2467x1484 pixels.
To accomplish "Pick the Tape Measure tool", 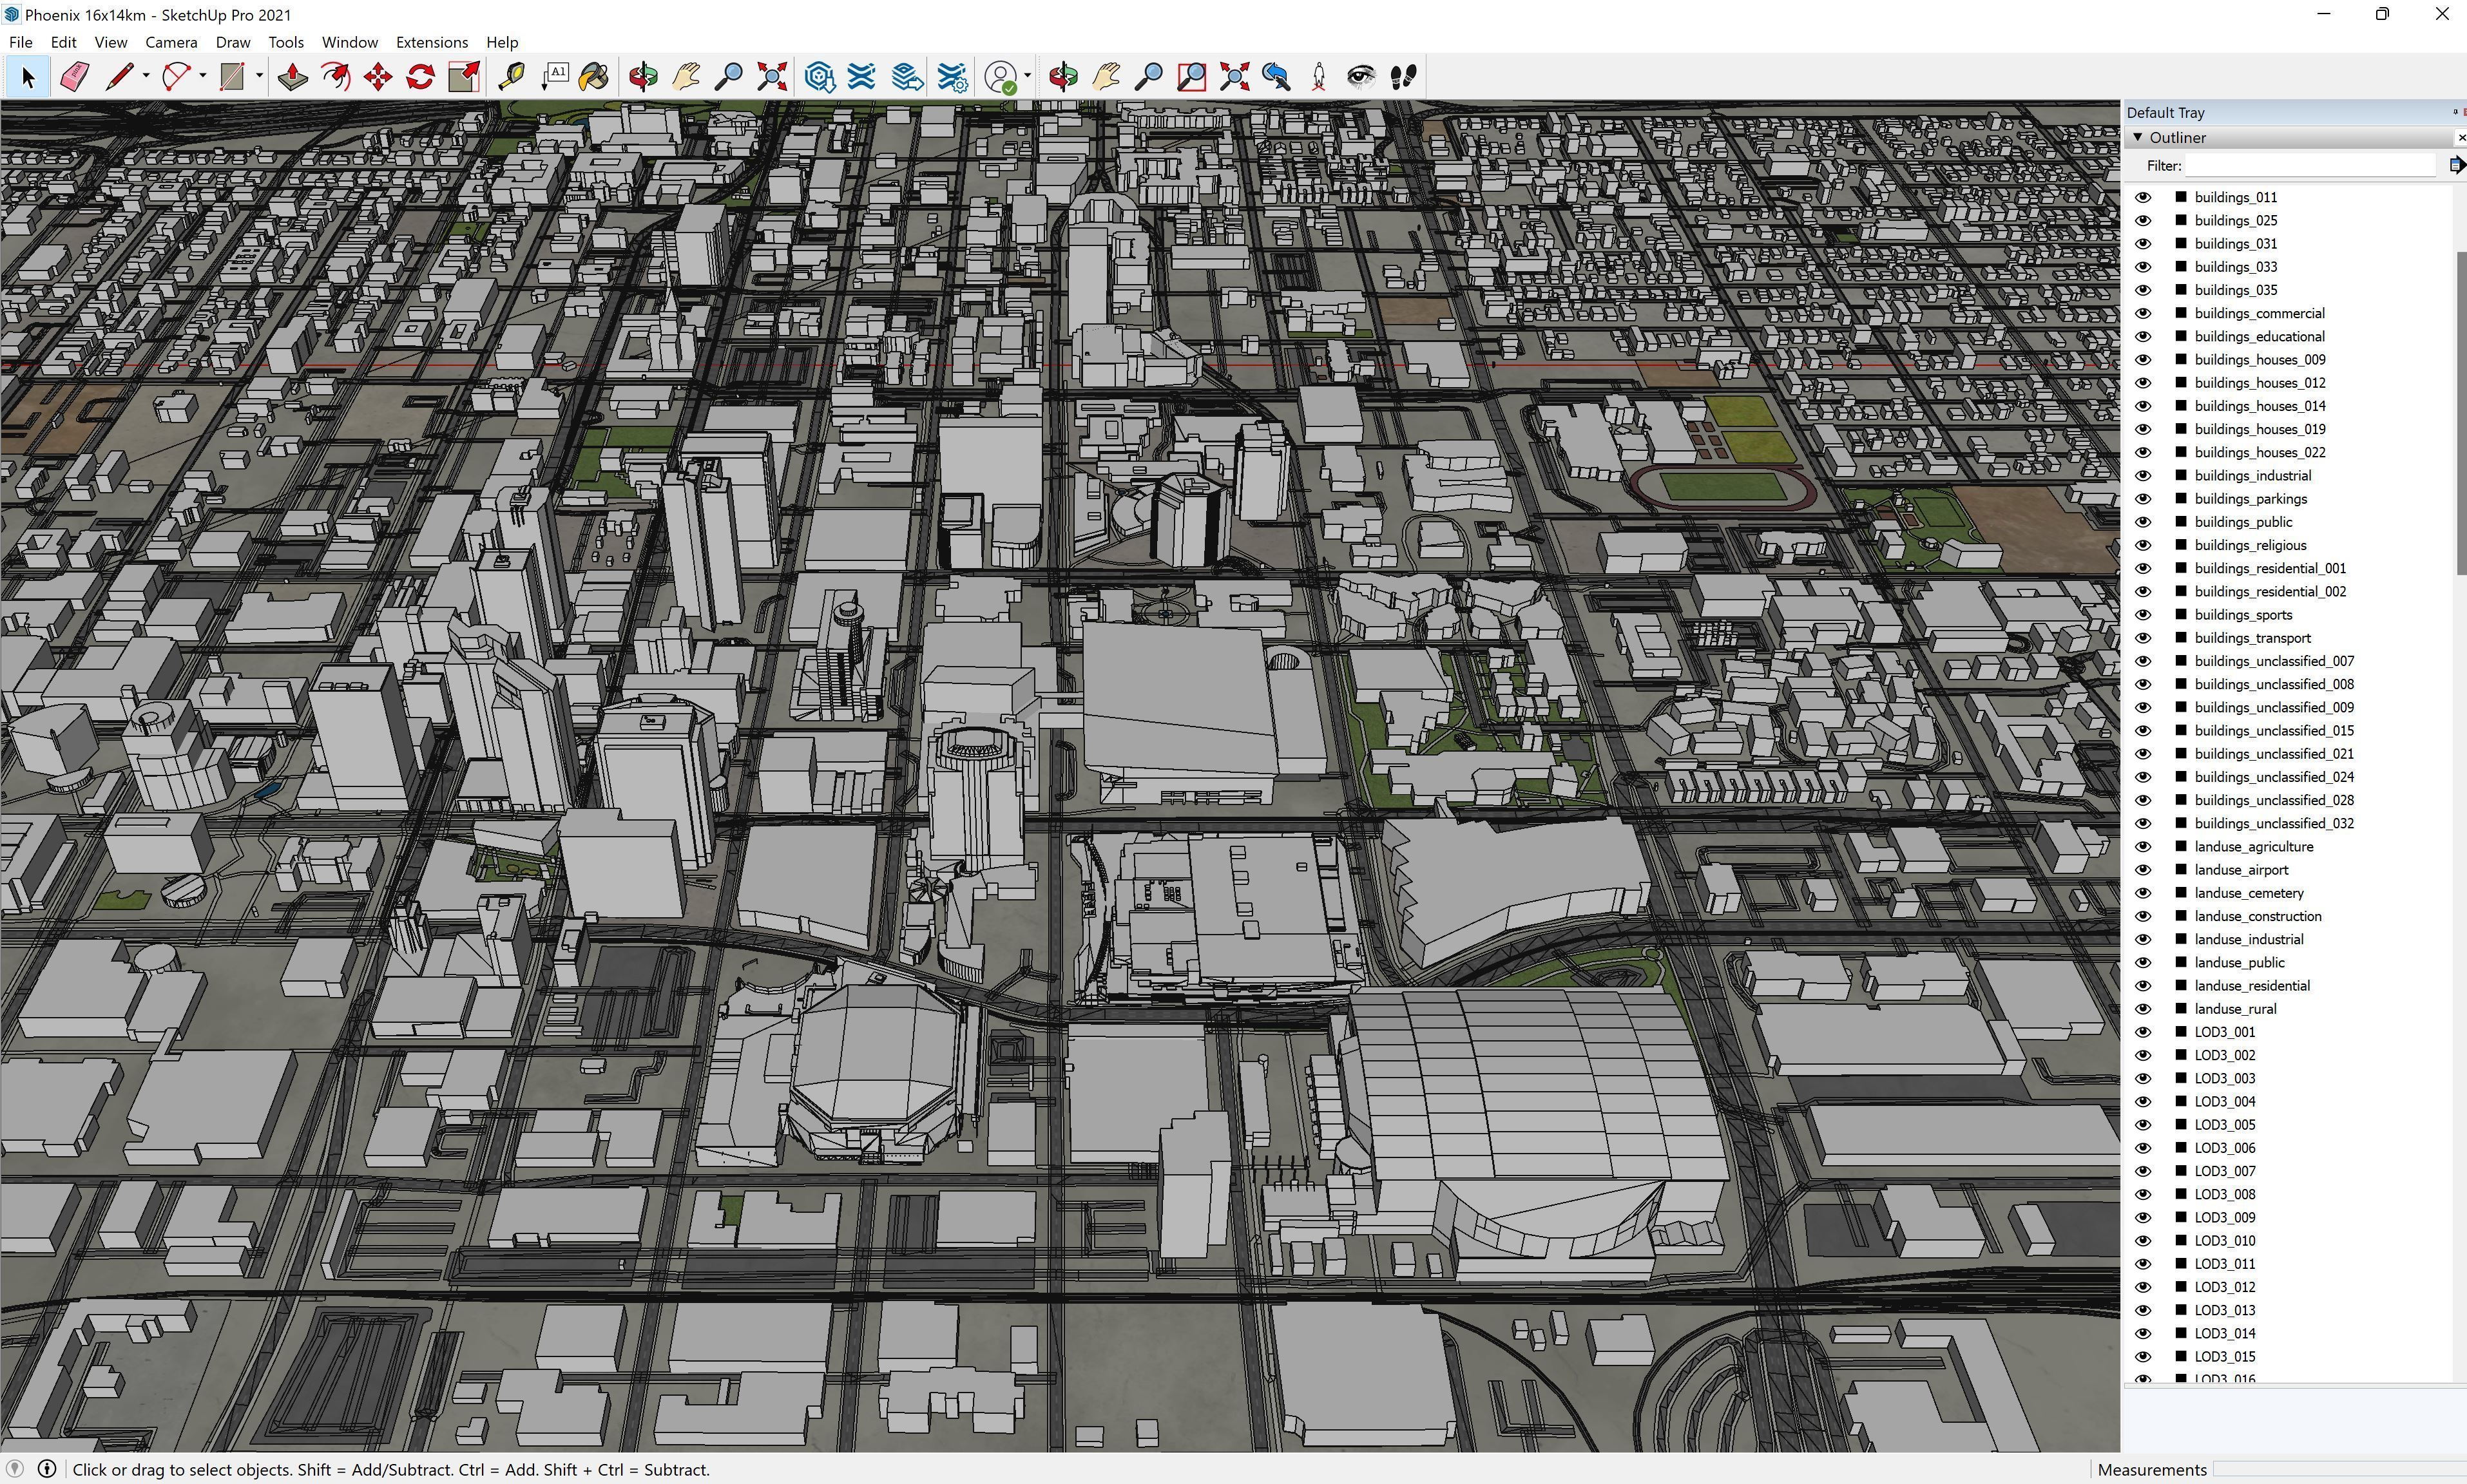I will pyautogui.click(x=511, y=77).
